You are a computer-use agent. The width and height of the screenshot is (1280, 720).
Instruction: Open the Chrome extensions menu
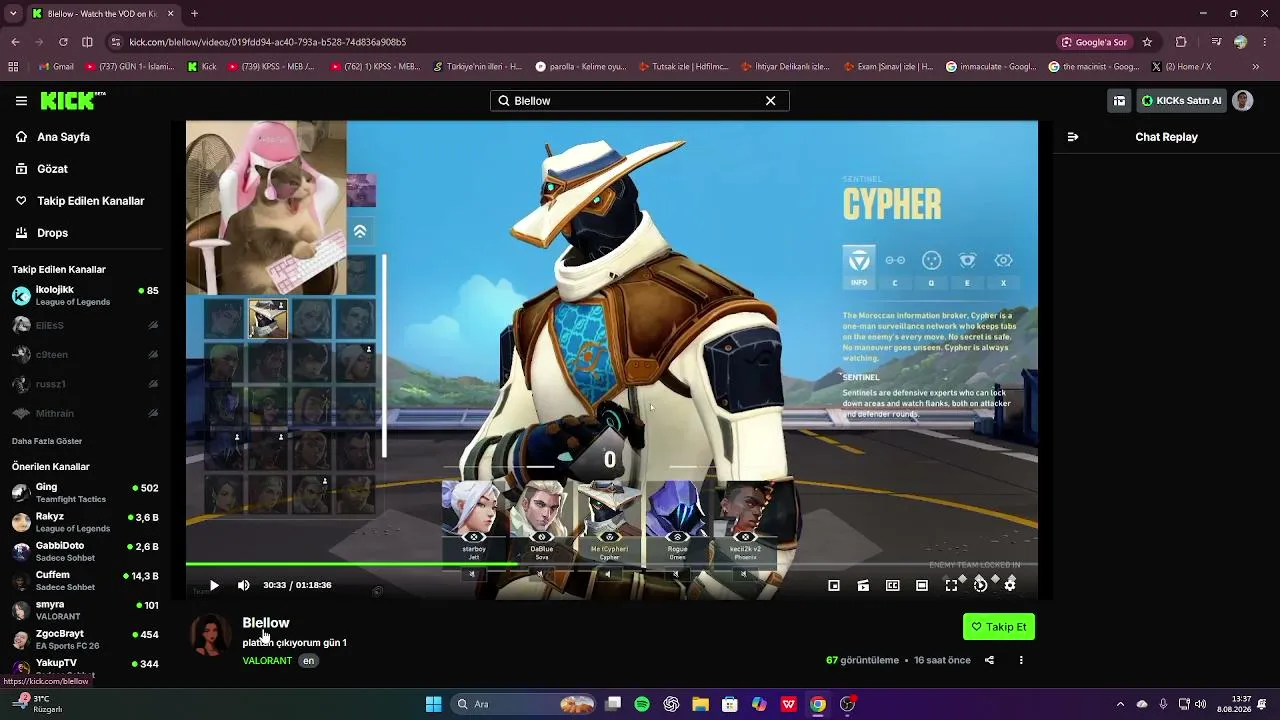coord(1181,42)
